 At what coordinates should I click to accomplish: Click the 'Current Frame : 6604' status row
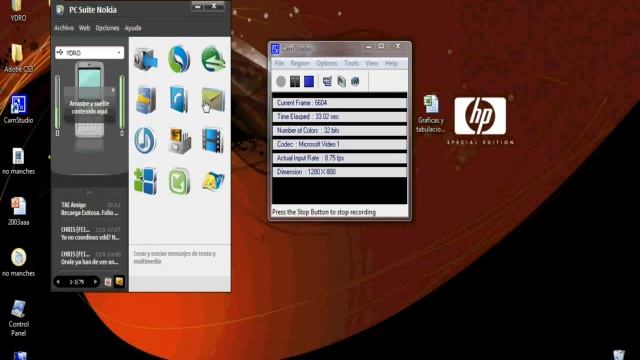coord(340,103)
